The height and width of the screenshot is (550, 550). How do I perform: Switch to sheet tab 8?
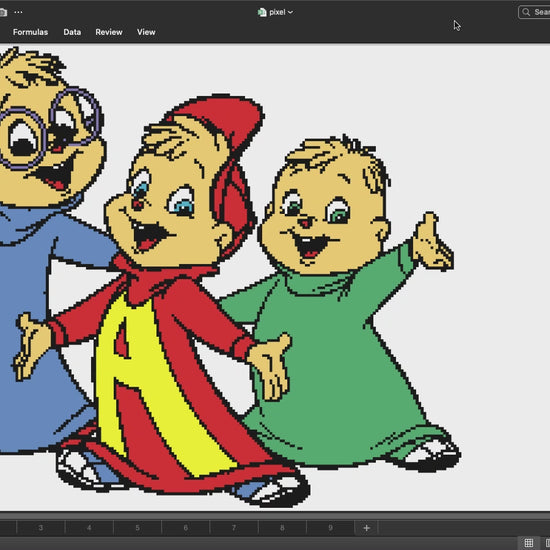tap(282, 528)
